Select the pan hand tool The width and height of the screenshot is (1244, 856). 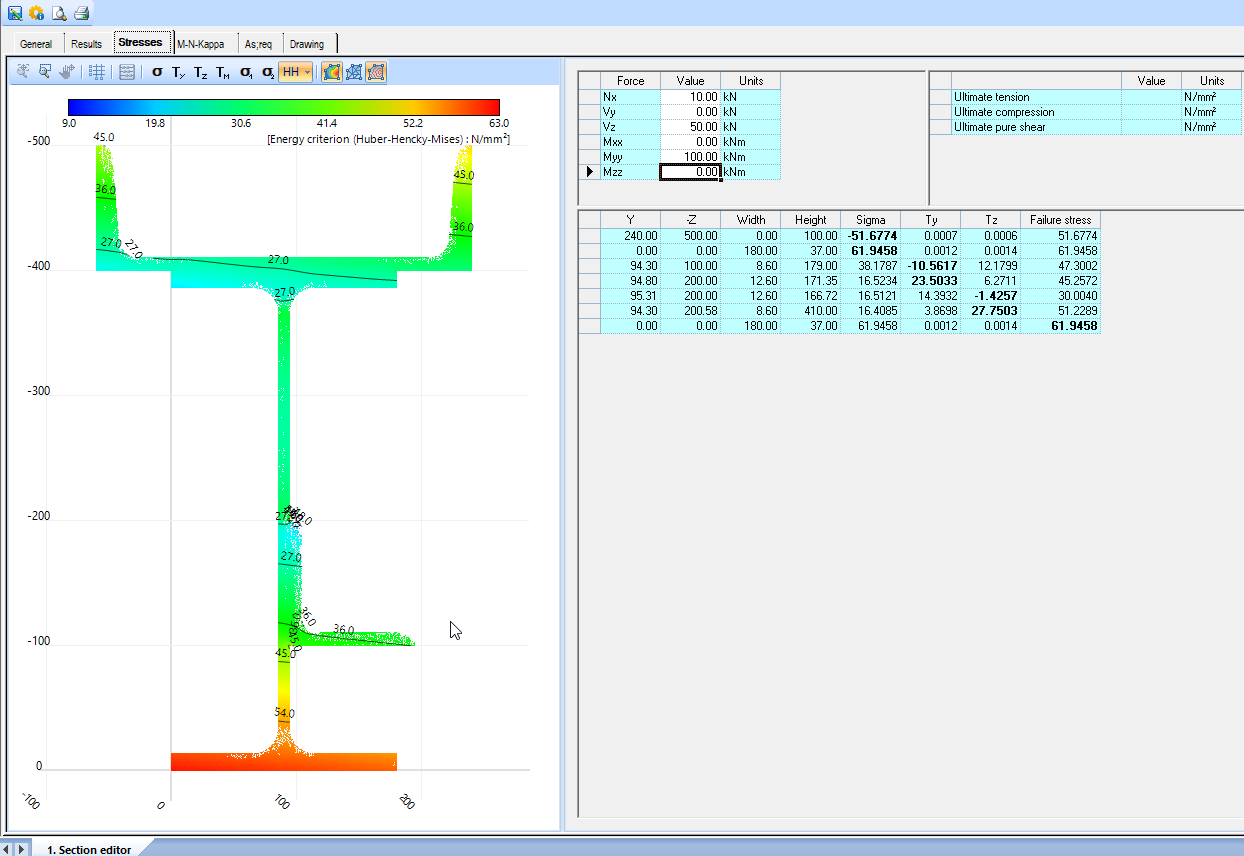pos(68,72)
